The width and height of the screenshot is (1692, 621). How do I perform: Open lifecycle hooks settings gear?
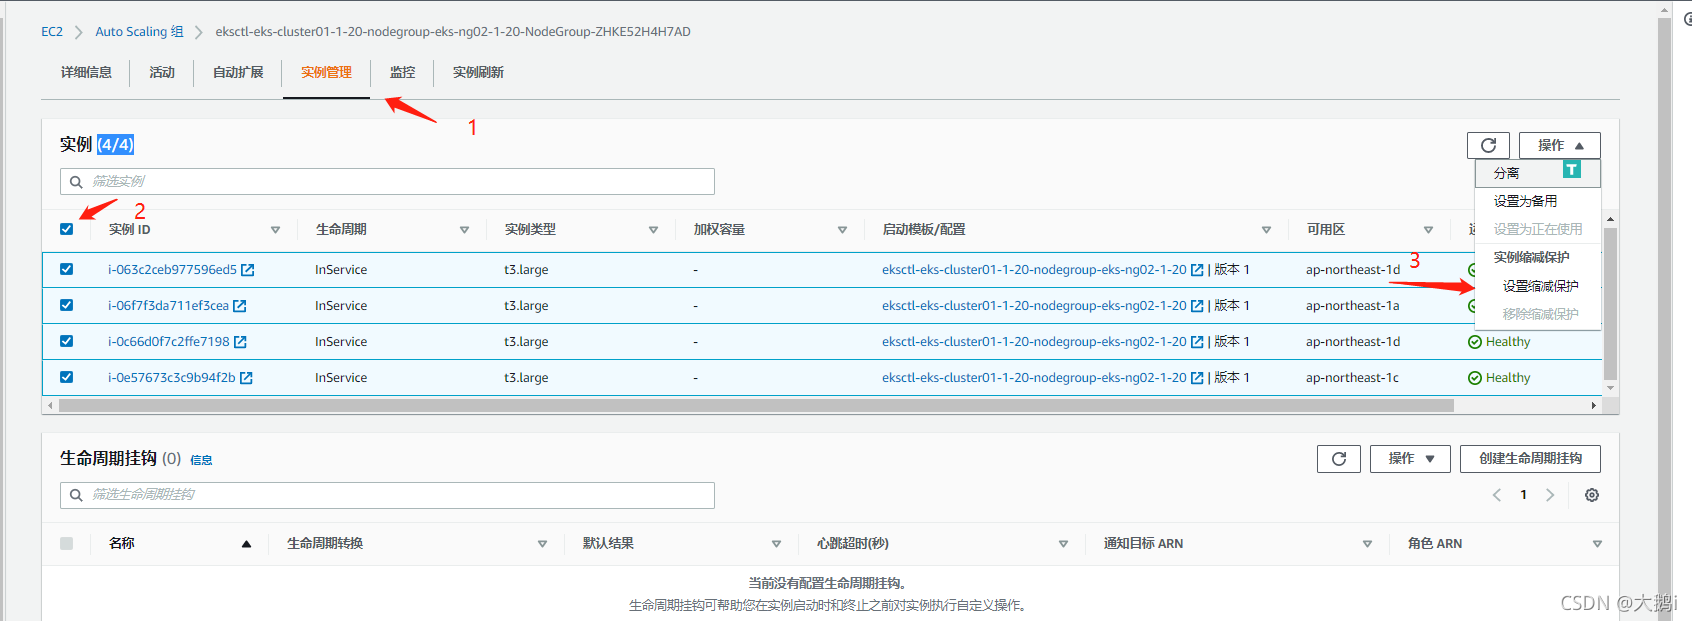click(x=1592, y=495)
